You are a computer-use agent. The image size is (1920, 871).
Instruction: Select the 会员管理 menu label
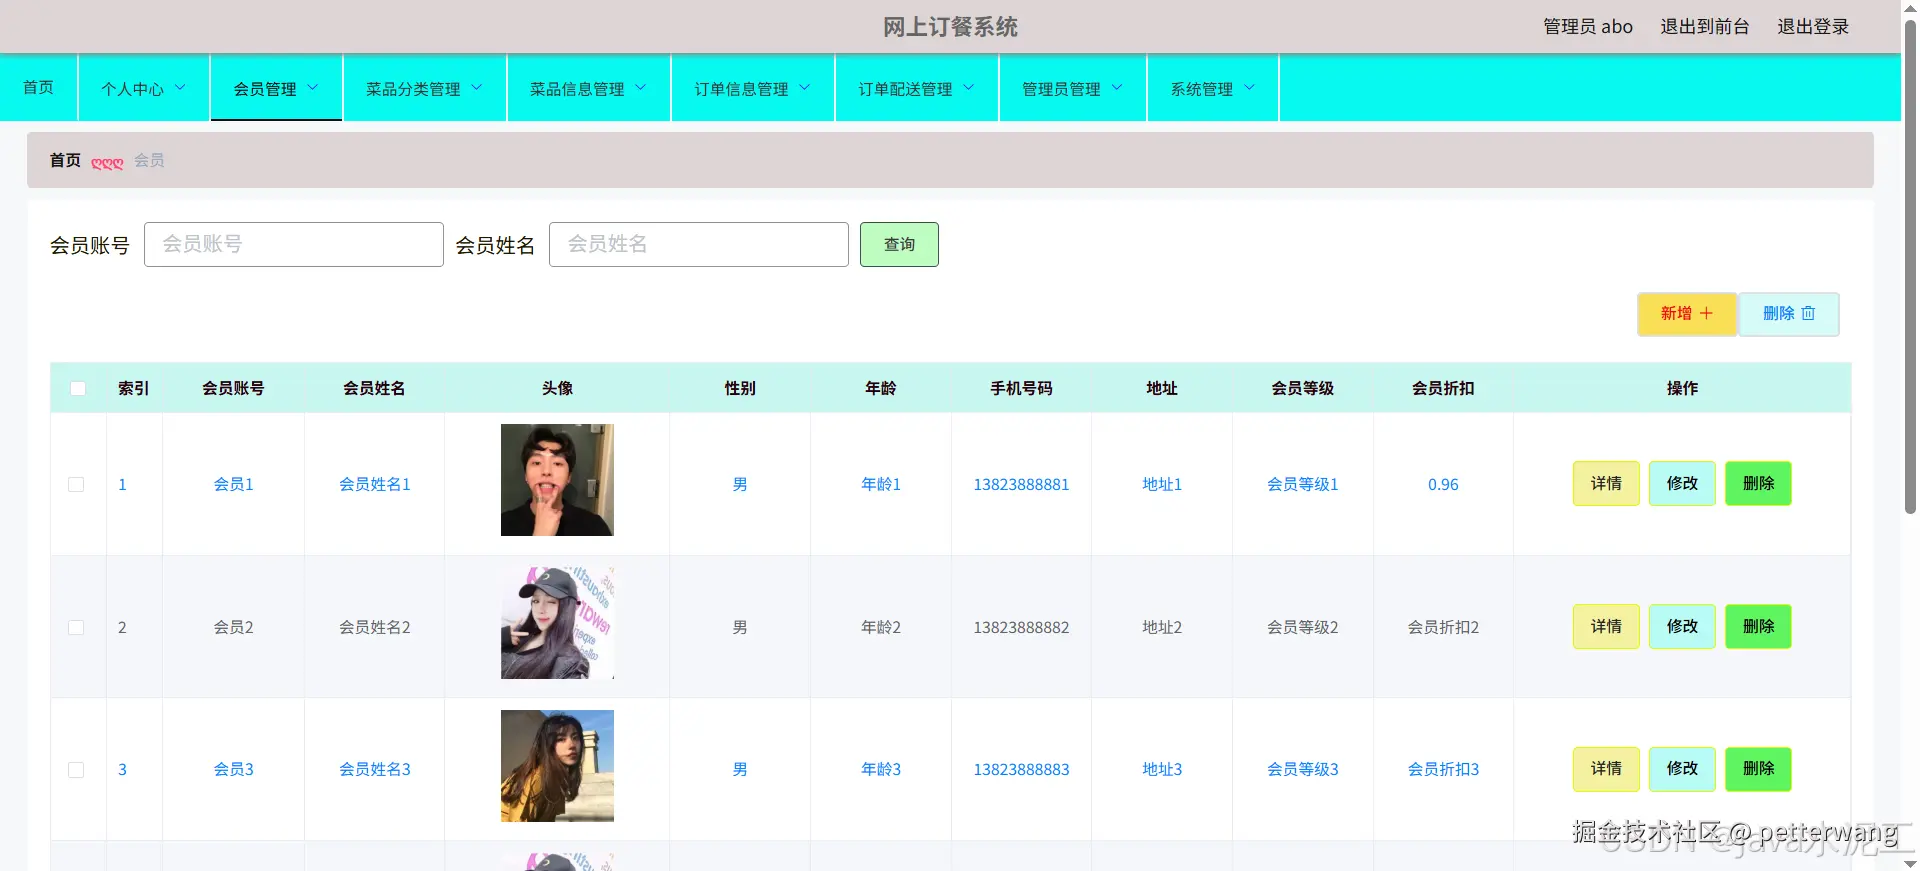click(x=265, y=89)
